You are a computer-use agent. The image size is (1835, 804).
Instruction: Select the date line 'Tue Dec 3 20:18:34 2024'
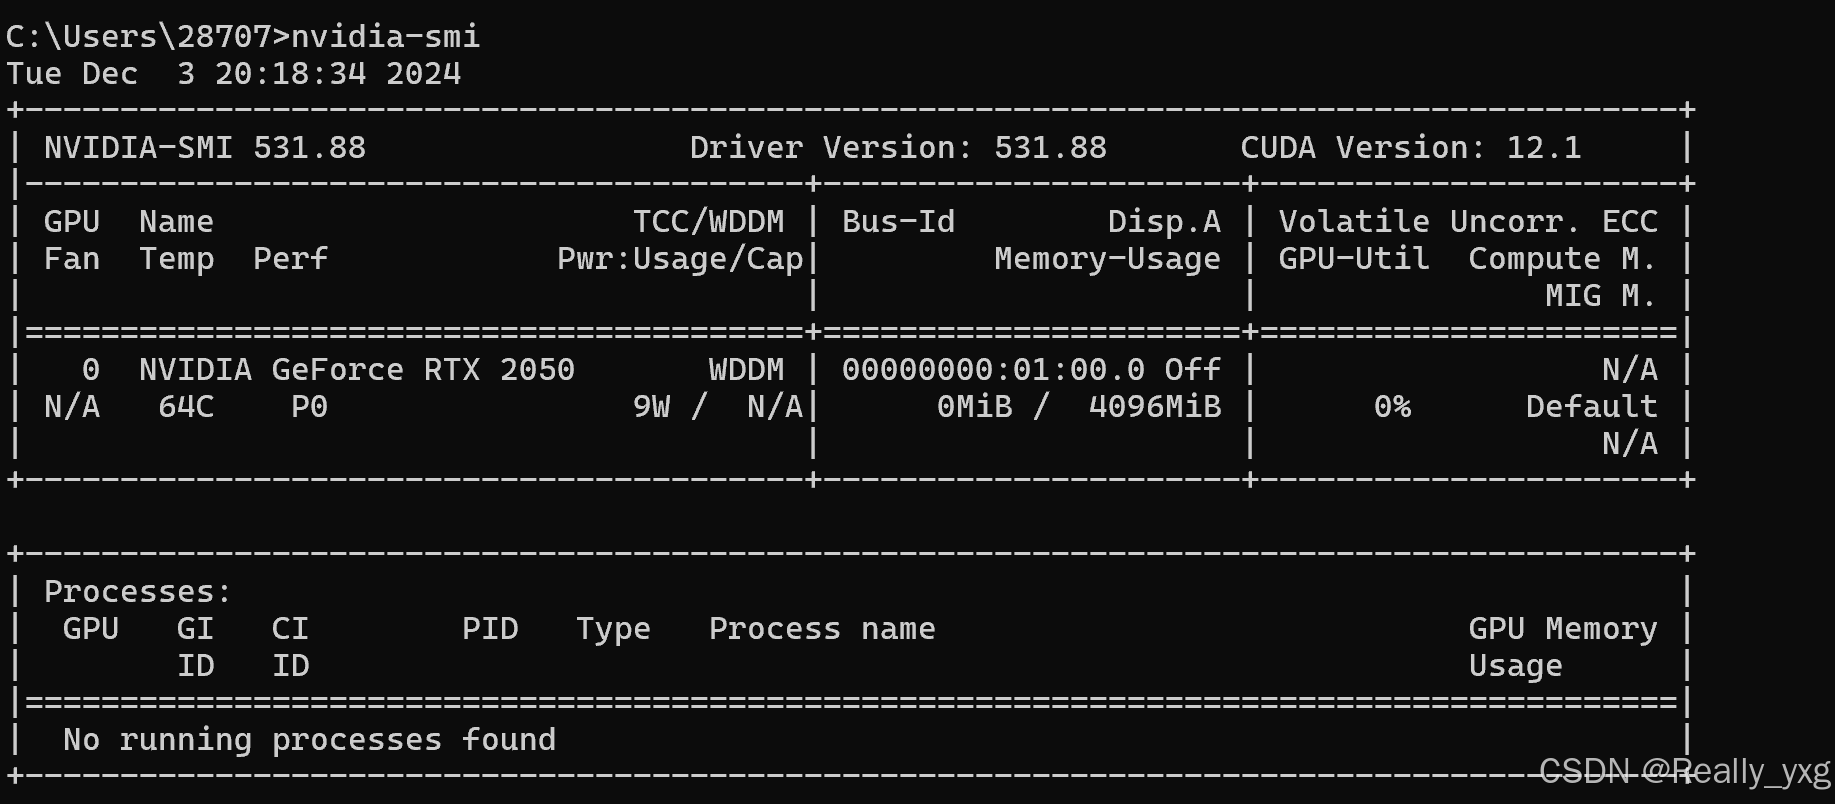click(x=233, y=74)
